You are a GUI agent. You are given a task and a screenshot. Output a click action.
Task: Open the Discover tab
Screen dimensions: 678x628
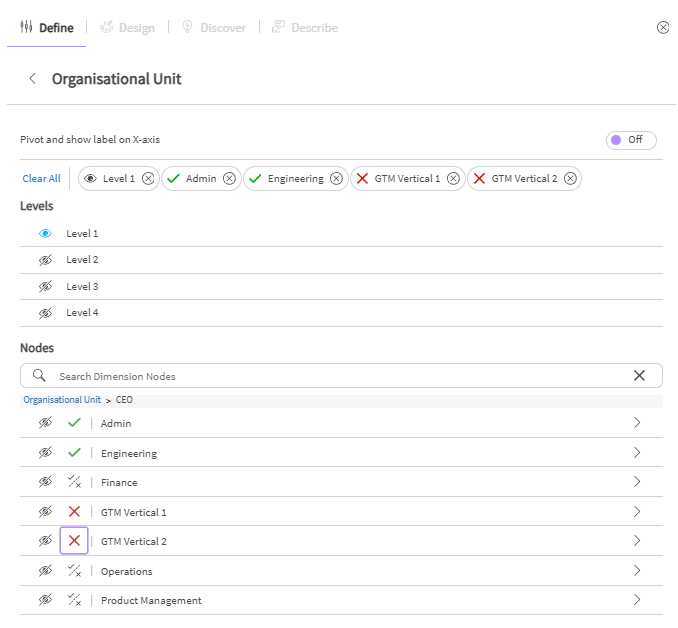[213, 28]
